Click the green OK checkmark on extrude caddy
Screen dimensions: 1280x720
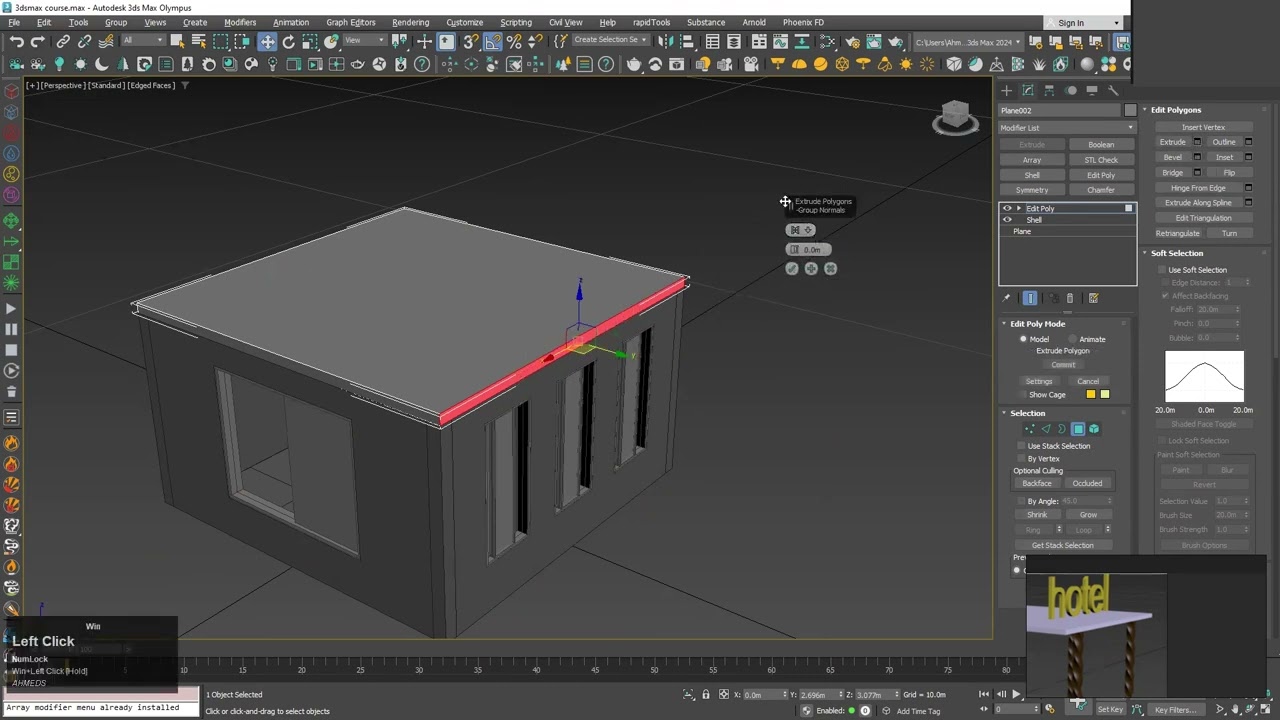pyautogui.click(x=792, y=268)
